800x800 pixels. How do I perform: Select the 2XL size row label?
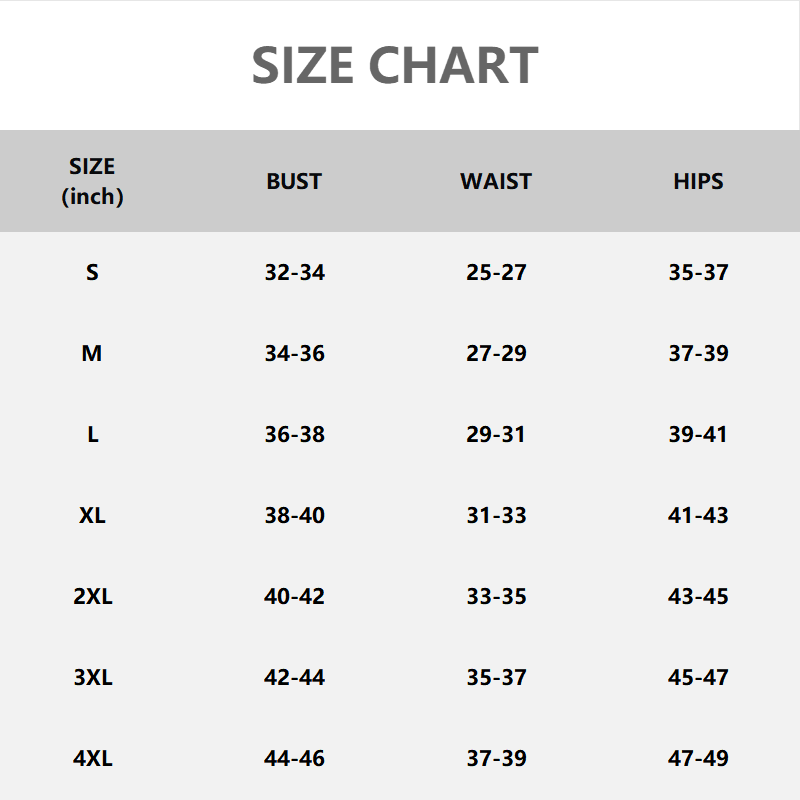pos(92,596)
